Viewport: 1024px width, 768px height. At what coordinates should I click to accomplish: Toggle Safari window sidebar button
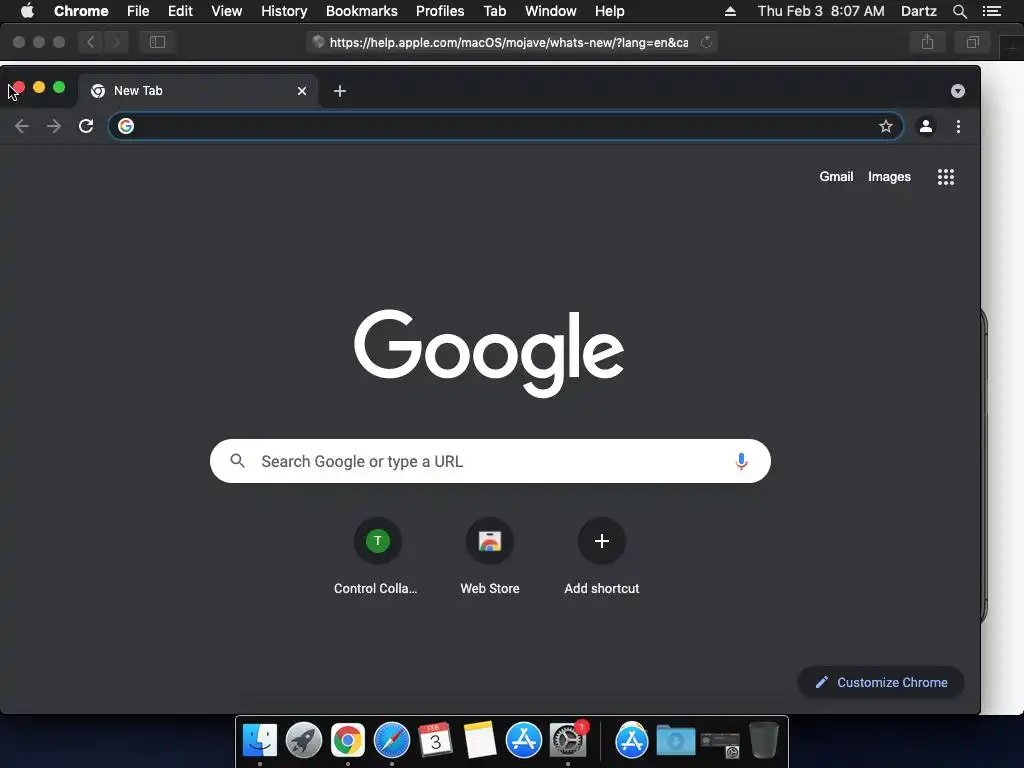(x=157, y=42)
